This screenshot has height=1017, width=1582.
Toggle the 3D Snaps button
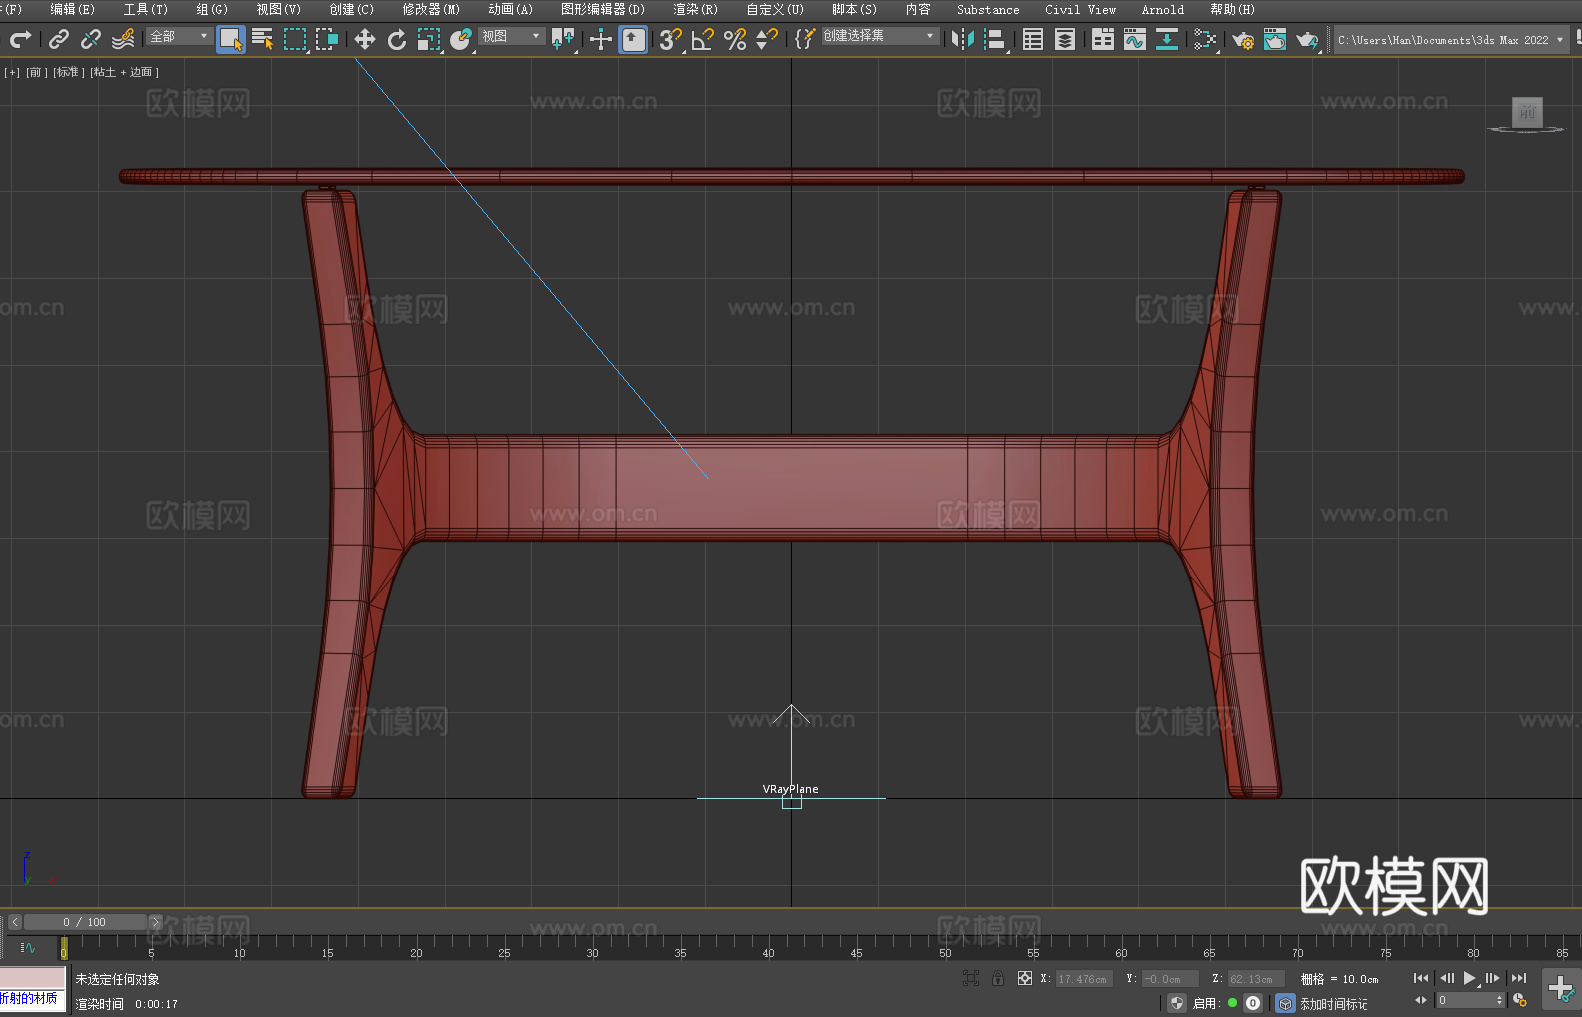(x=671, y=39)
